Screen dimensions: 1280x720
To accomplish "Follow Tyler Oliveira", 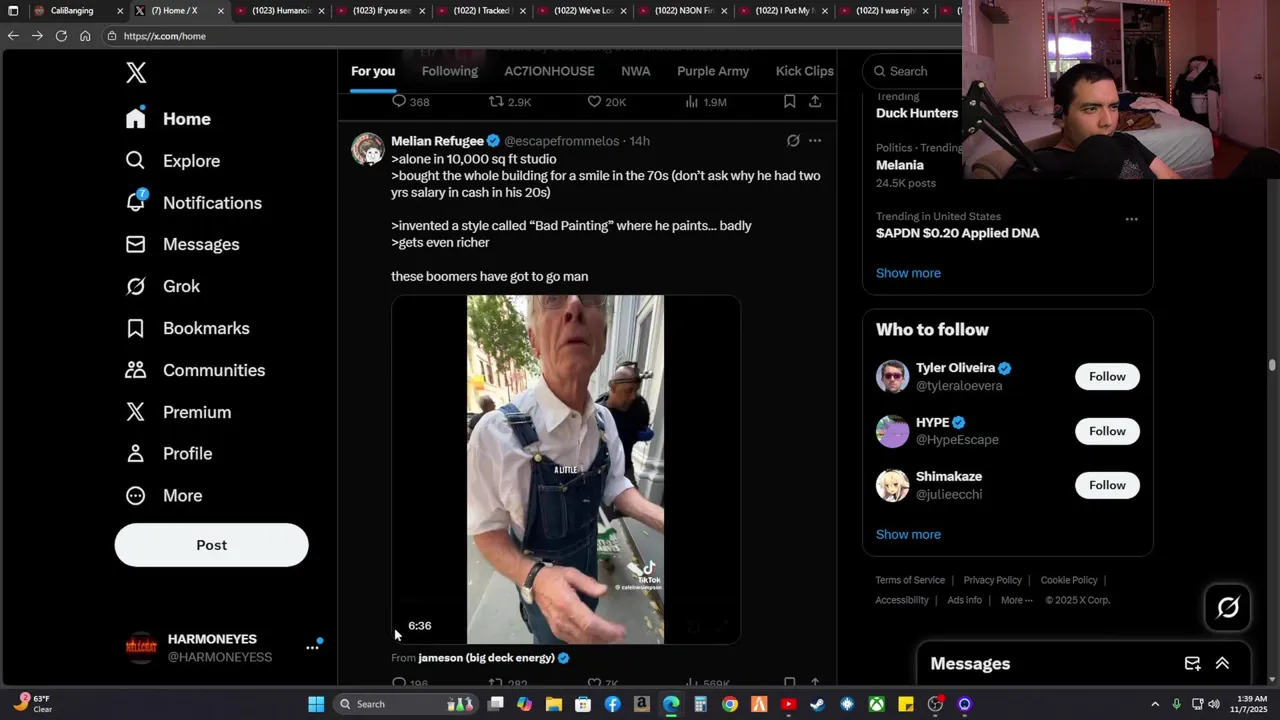I will tap(1107, 376).
